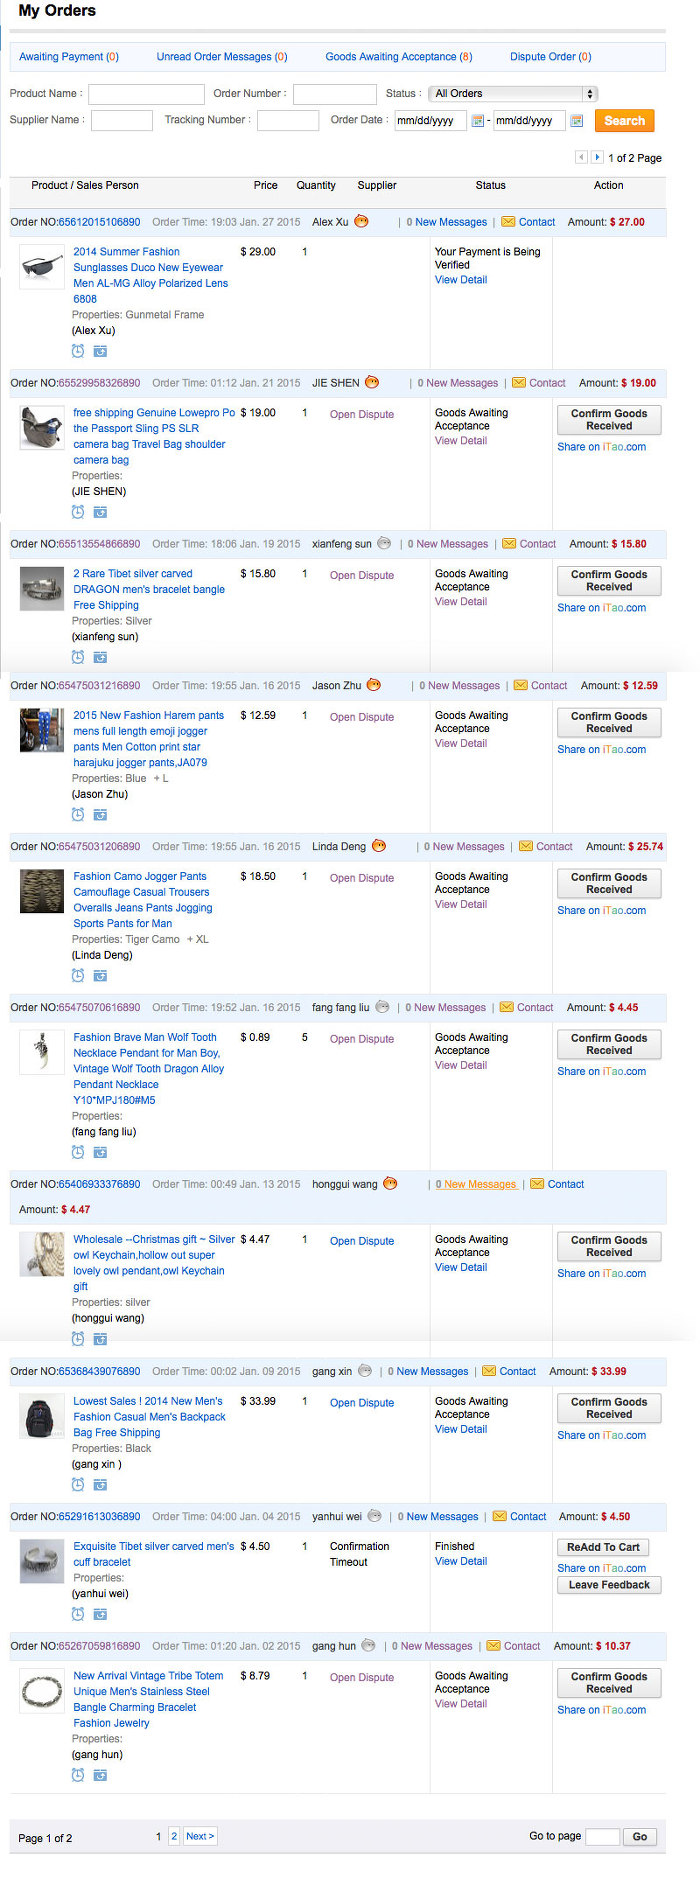Click Linda Deng's online chat status icon
This screenshot has height=1899, width=700.
click(x=379, y=846)
